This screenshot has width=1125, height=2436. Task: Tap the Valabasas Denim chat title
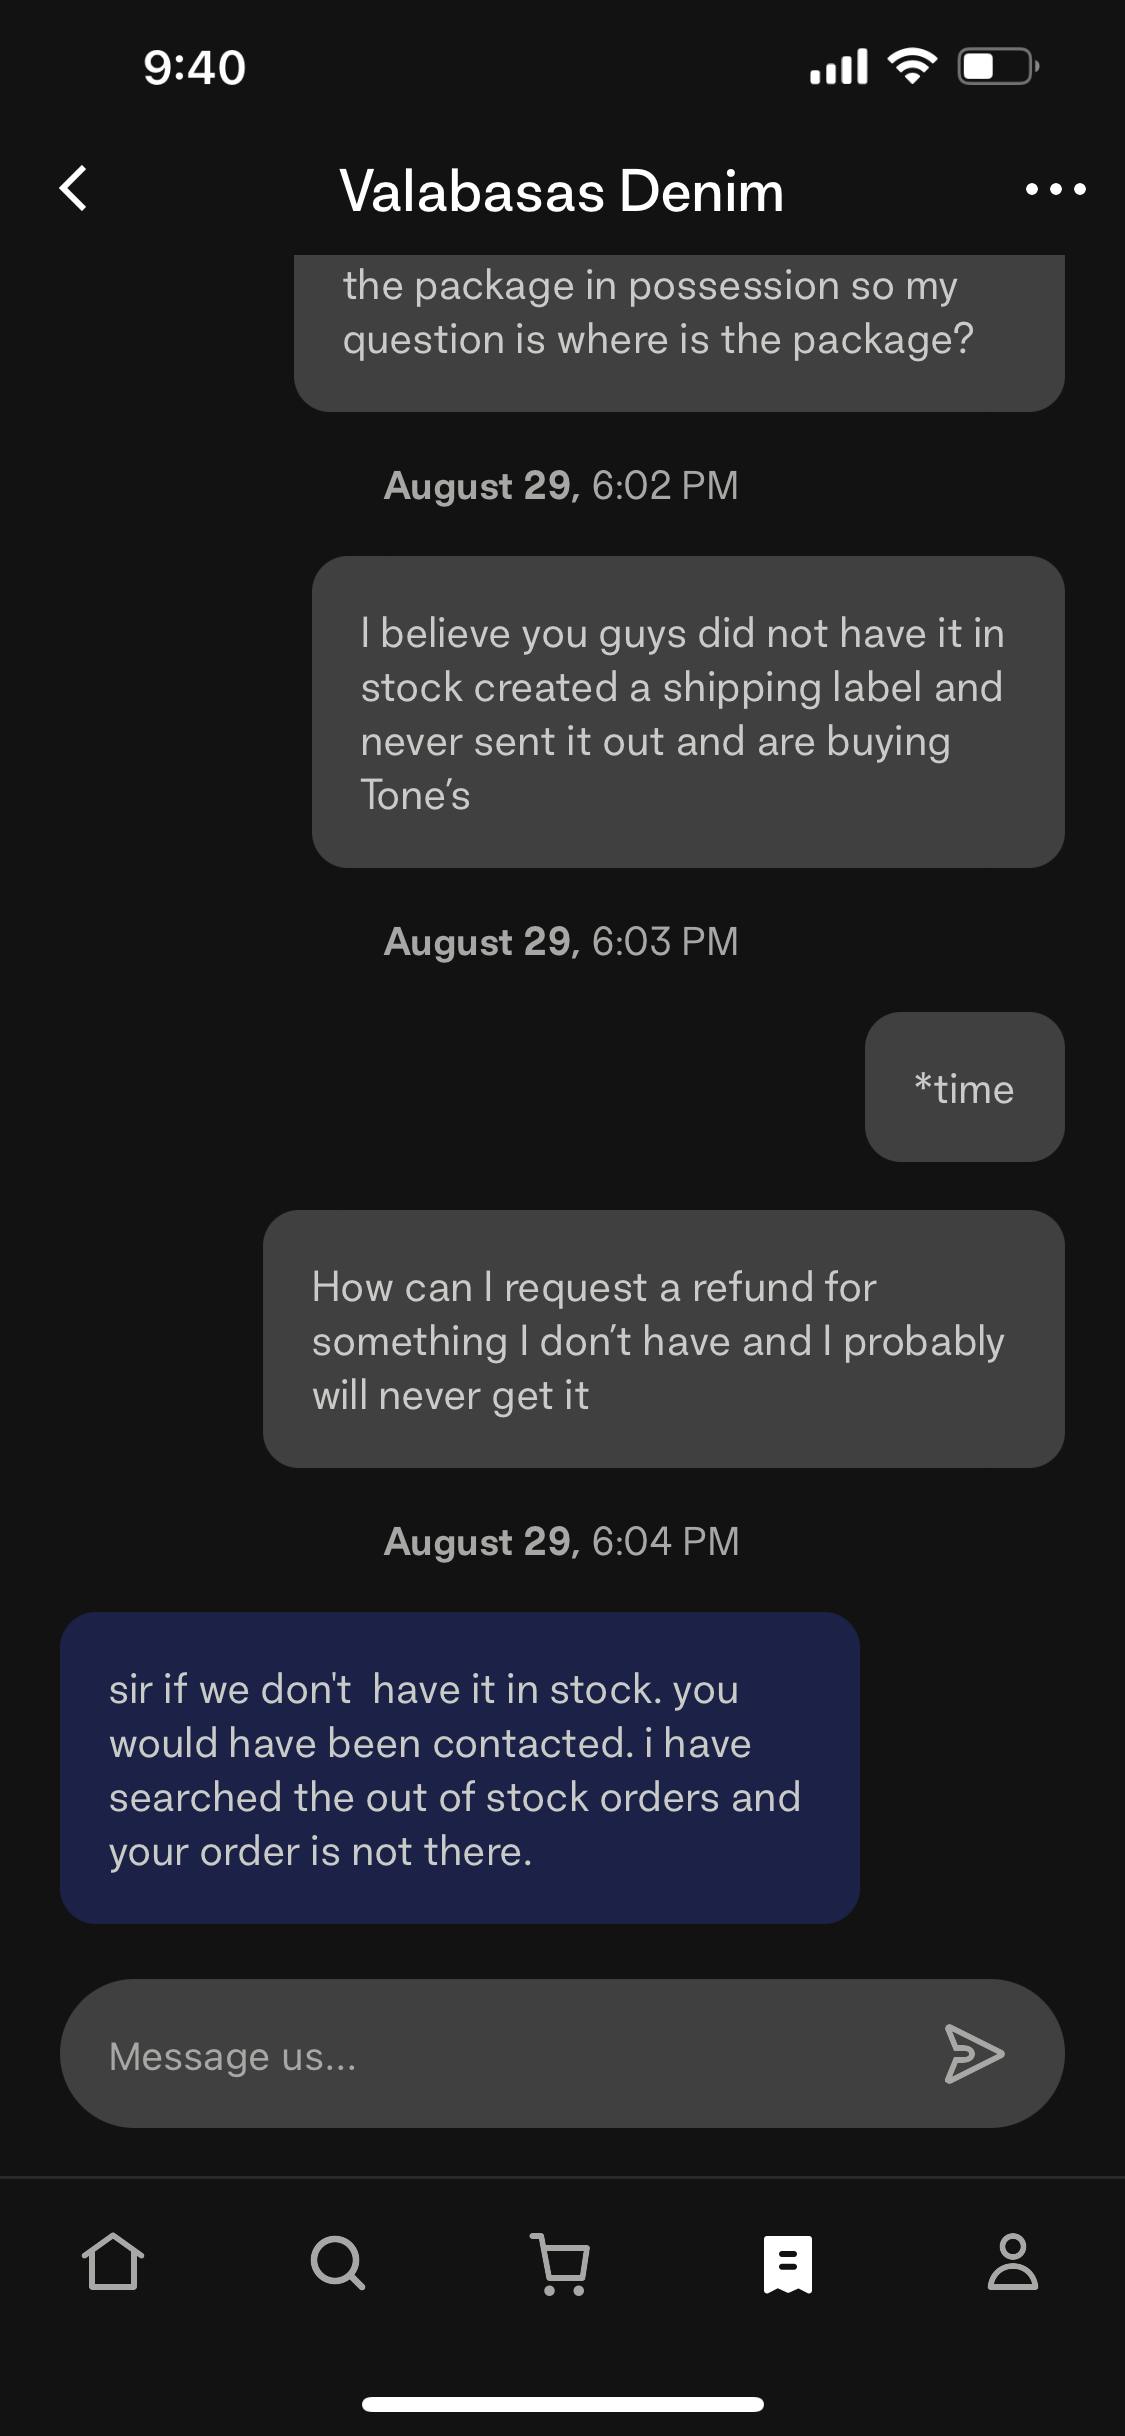(x=561, y=191)
